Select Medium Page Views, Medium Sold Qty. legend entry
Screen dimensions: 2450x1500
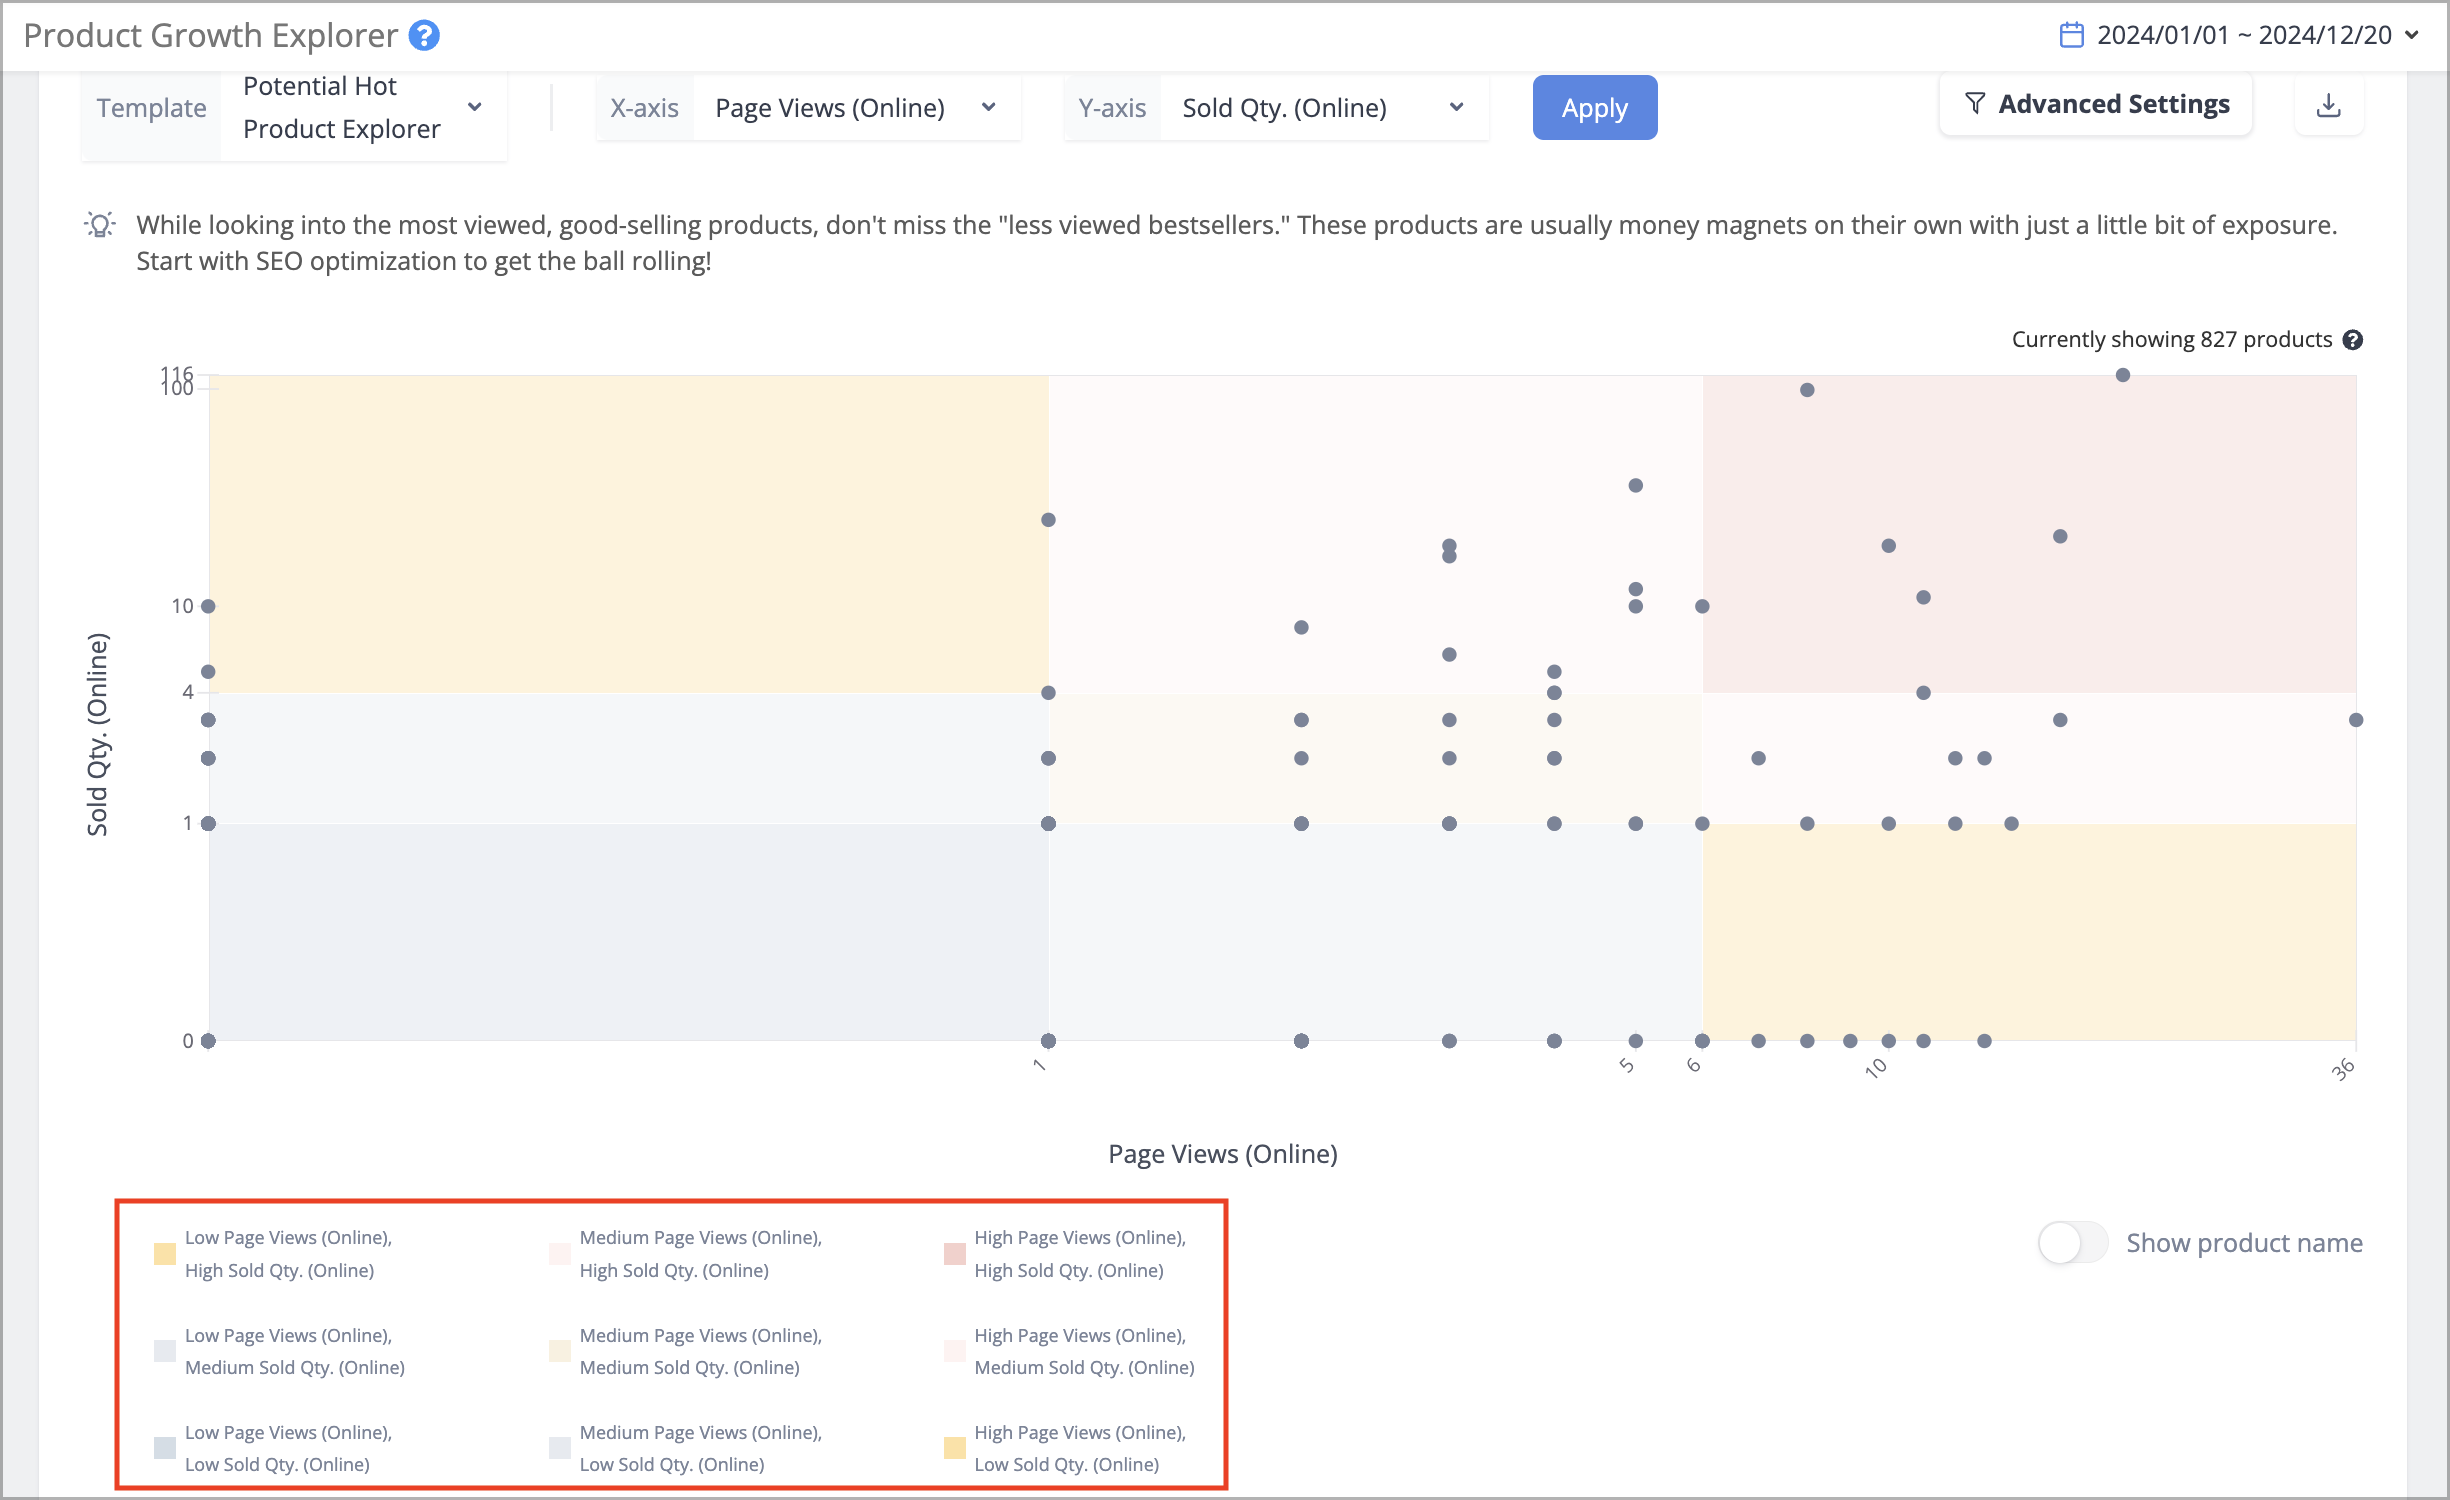click(686, 1351)
